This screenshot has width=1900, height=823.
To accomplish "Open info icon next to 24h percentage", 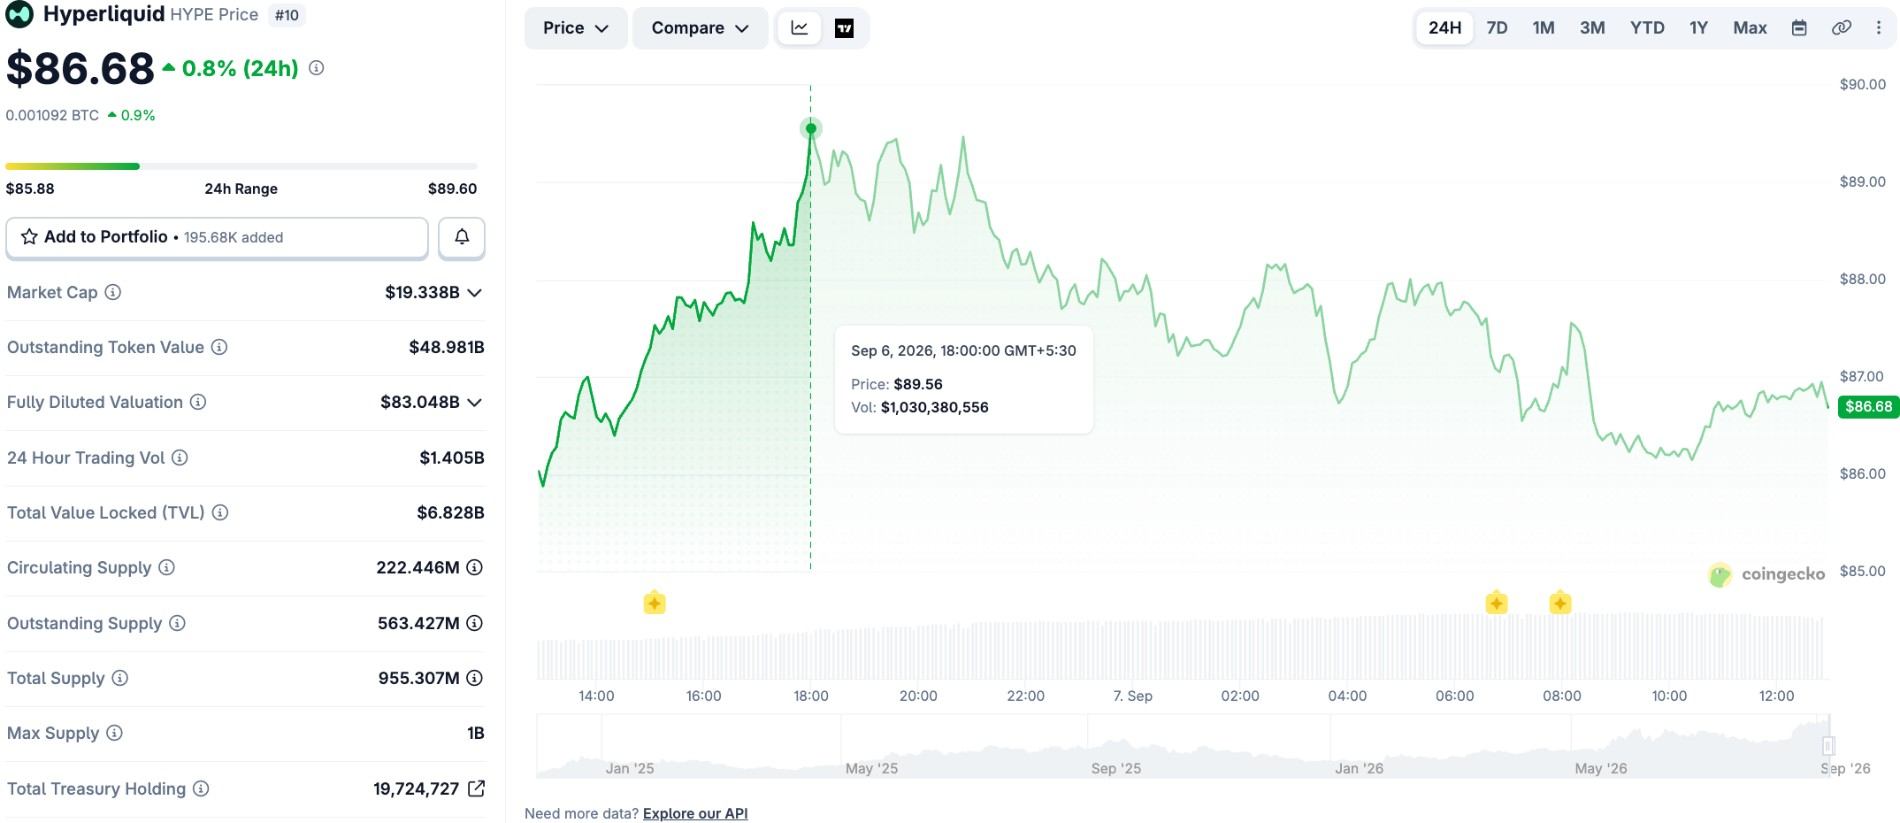I will pos(316,68).
